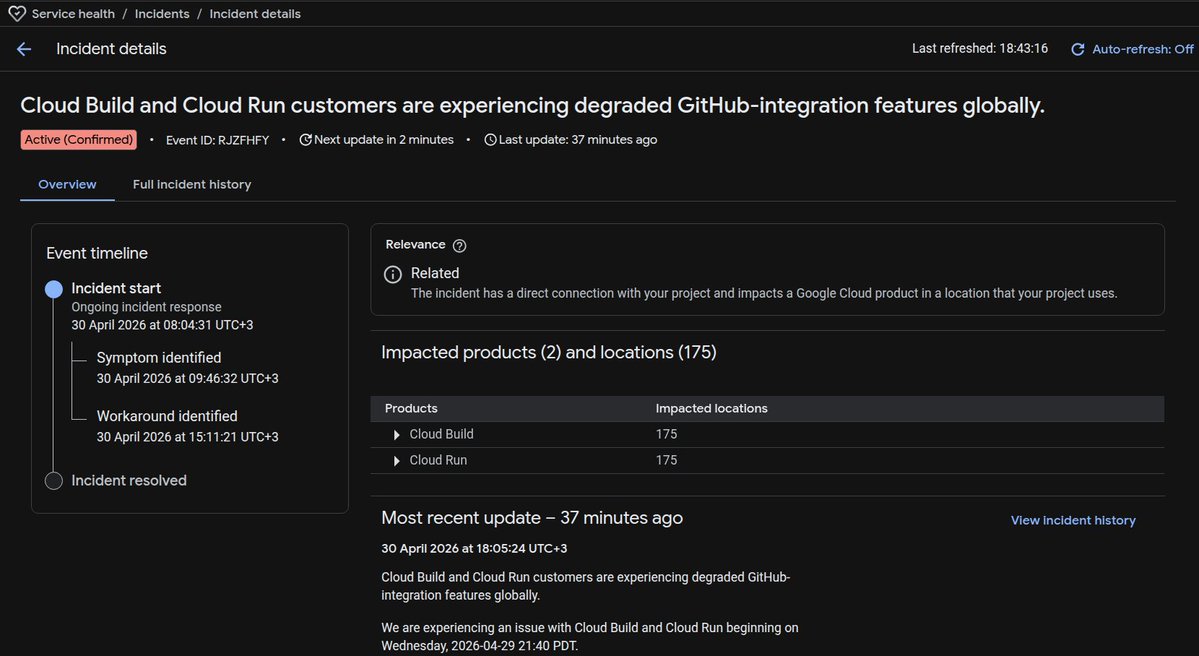The width and height of the screenshot is (1199, 656).
Task: Click the 30 April 2026 at 08:04:31 timestamp
Action: pos(162,325)
